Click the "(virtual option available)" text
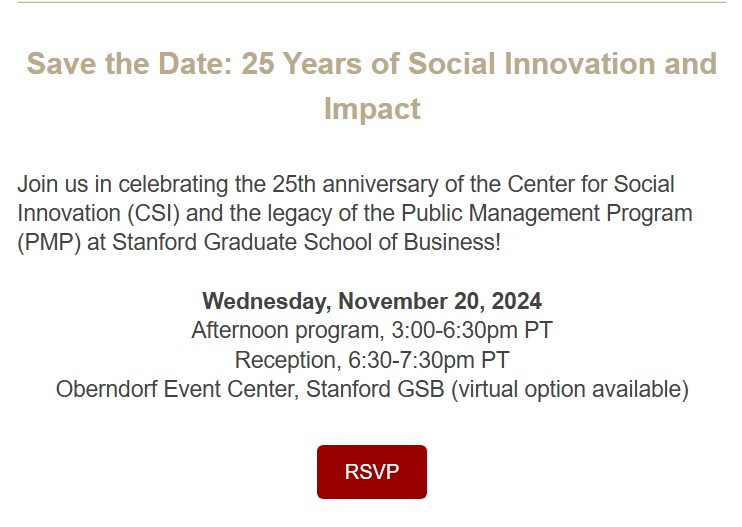 tap(570, 389)
